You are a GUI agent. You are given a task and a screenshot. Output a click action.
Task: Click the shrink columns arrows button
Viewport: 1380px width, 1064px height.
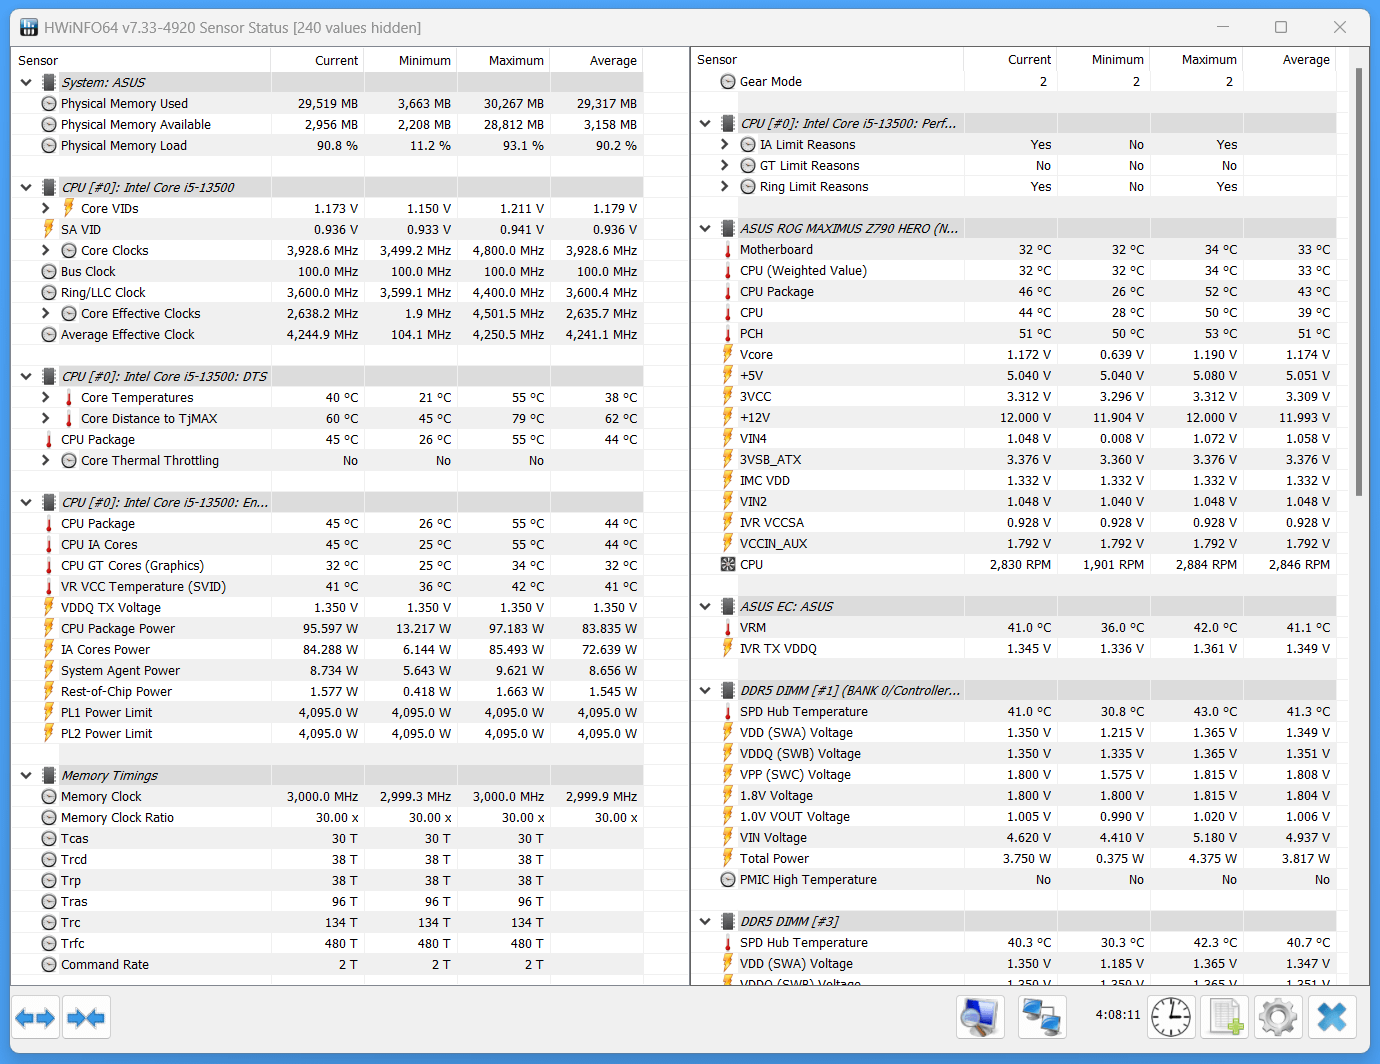tap(86, 1018)
